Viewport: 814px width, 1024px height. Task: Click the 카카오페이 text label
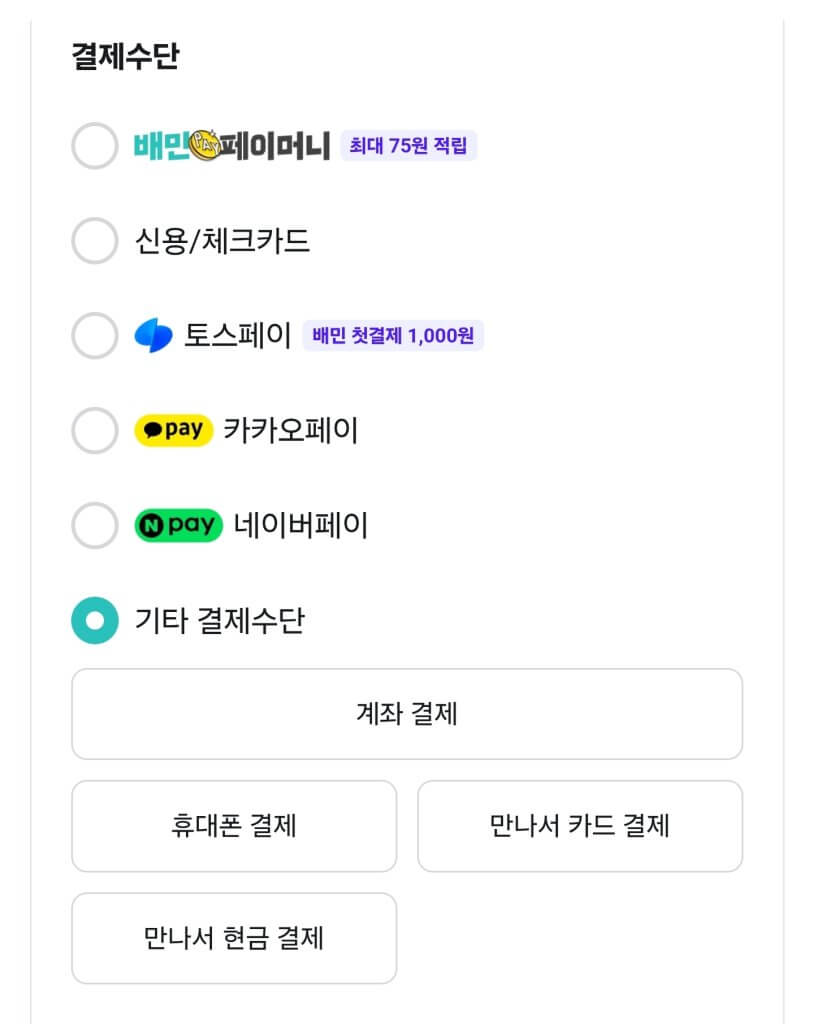(291, 431)
